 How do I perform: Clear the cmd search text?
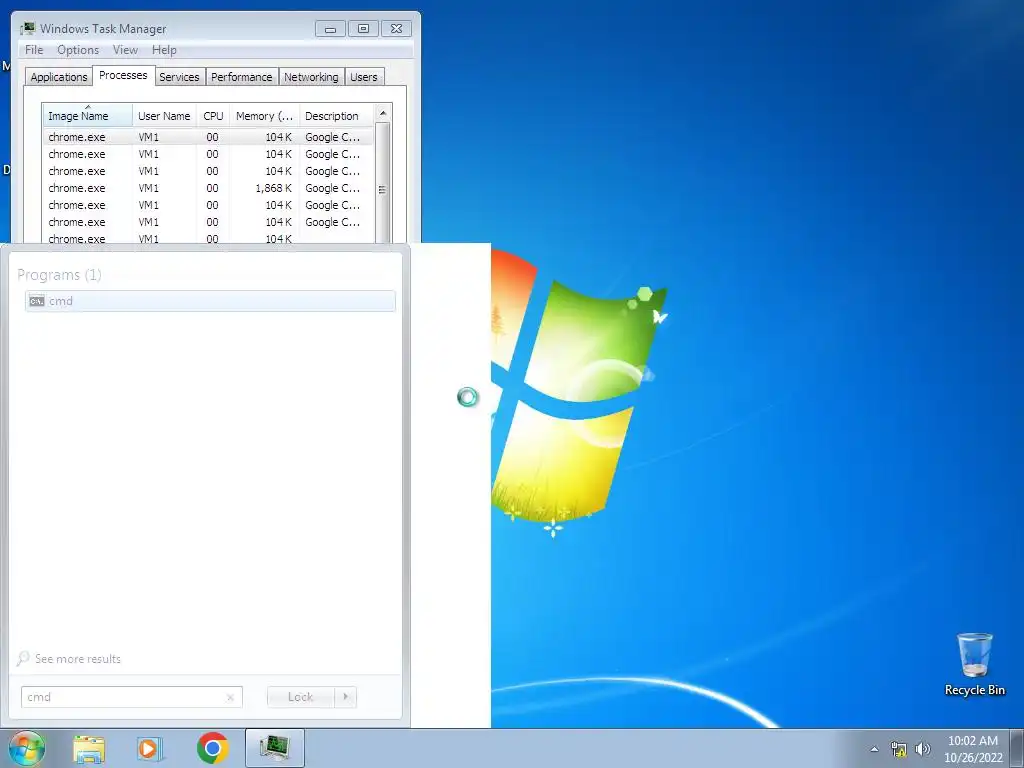pyautogui.click(x=230, y=697)
